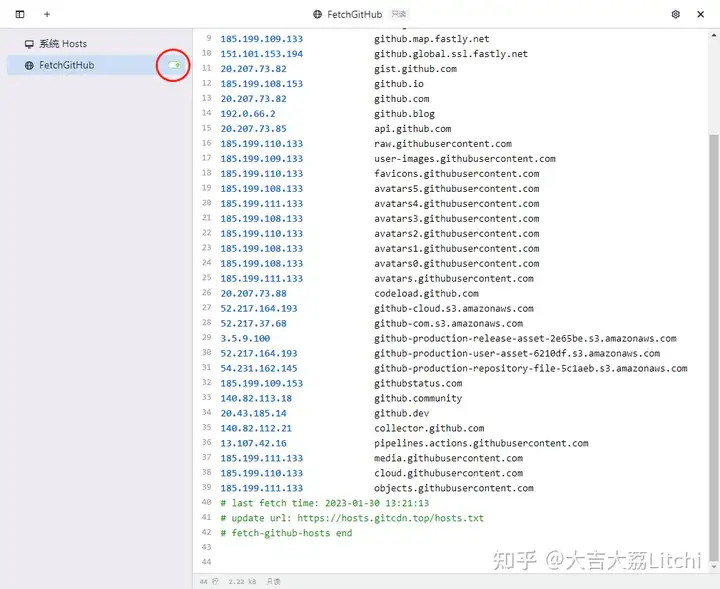720x589 pixels.
Task: Click github.io hostname
Action: tap(399, 84)
